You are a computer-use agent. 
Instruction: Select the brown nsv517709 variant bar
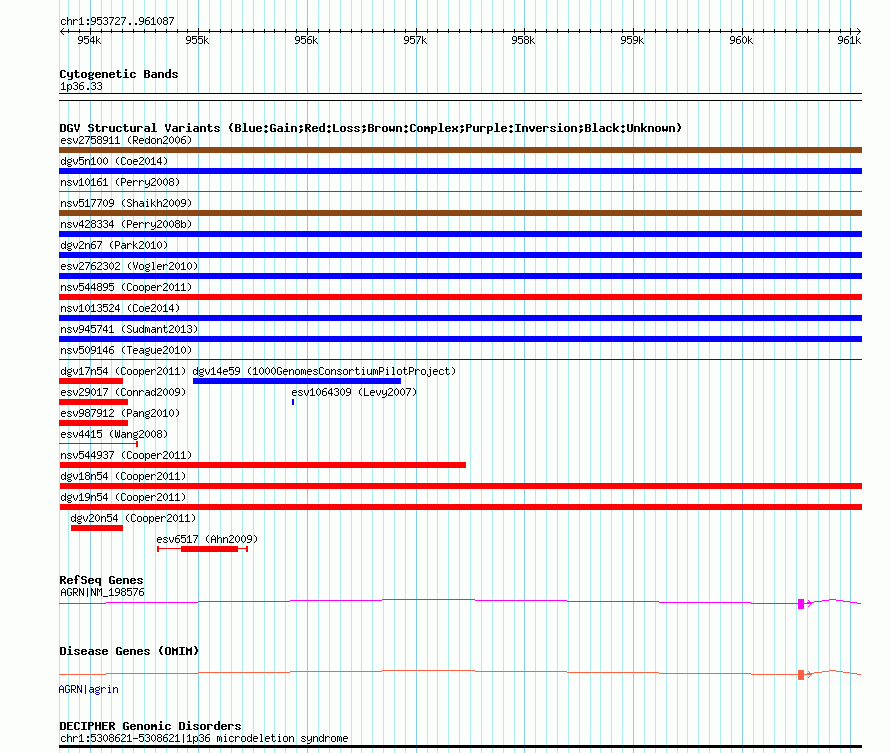[x=460, y=213]
